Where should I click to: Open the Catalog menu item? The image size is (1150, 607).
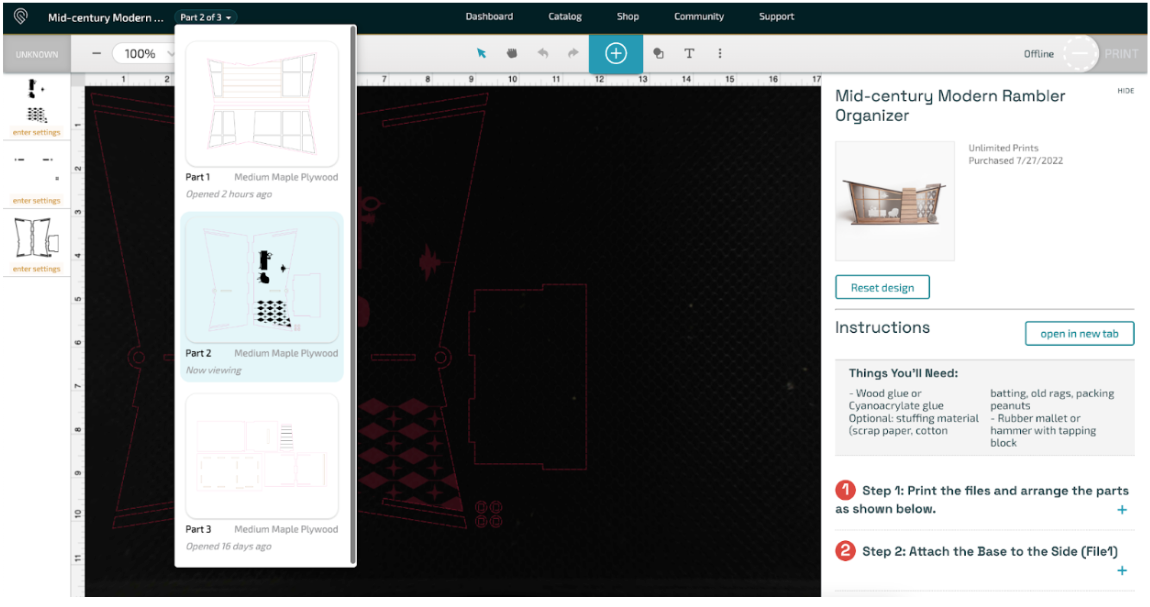click(x=565, y=17)
